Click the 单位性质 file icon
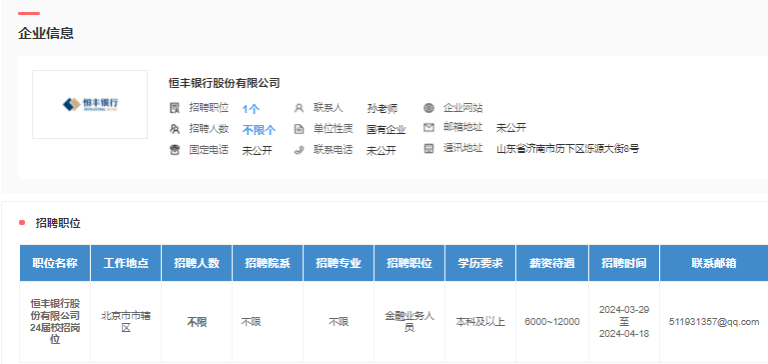Viewport: 768px width, 364px height. coord(299,129)
